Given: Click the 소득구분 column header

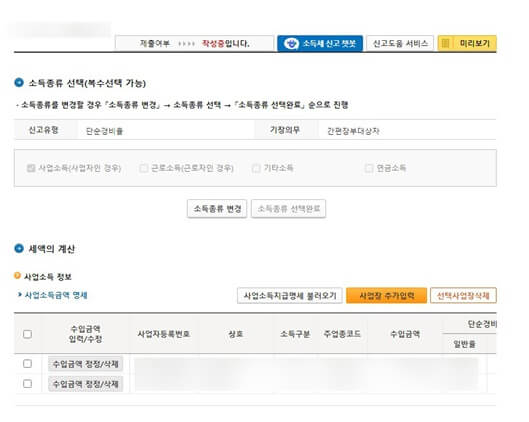Looking at the screenshot, I should (x=295, y=334).
